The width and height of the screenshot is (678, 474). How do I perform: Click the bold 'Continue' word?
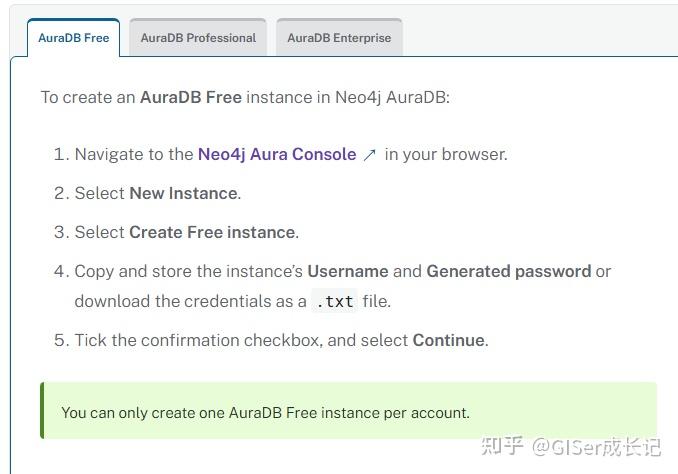pos(448,340)
